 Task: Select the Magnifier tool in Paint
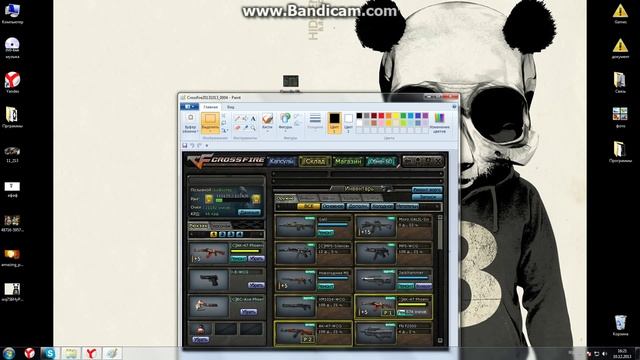tap(253, 128)
